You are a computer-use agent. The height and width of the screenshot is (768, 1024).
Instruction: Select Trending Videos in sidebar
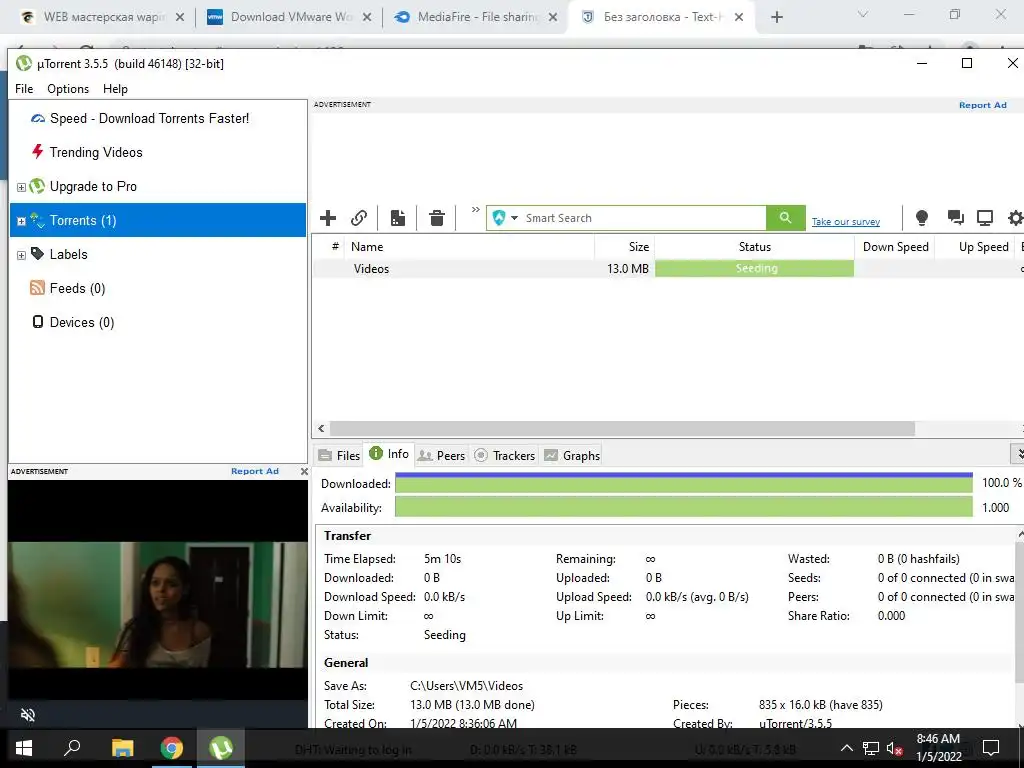(x=96, y=152)
